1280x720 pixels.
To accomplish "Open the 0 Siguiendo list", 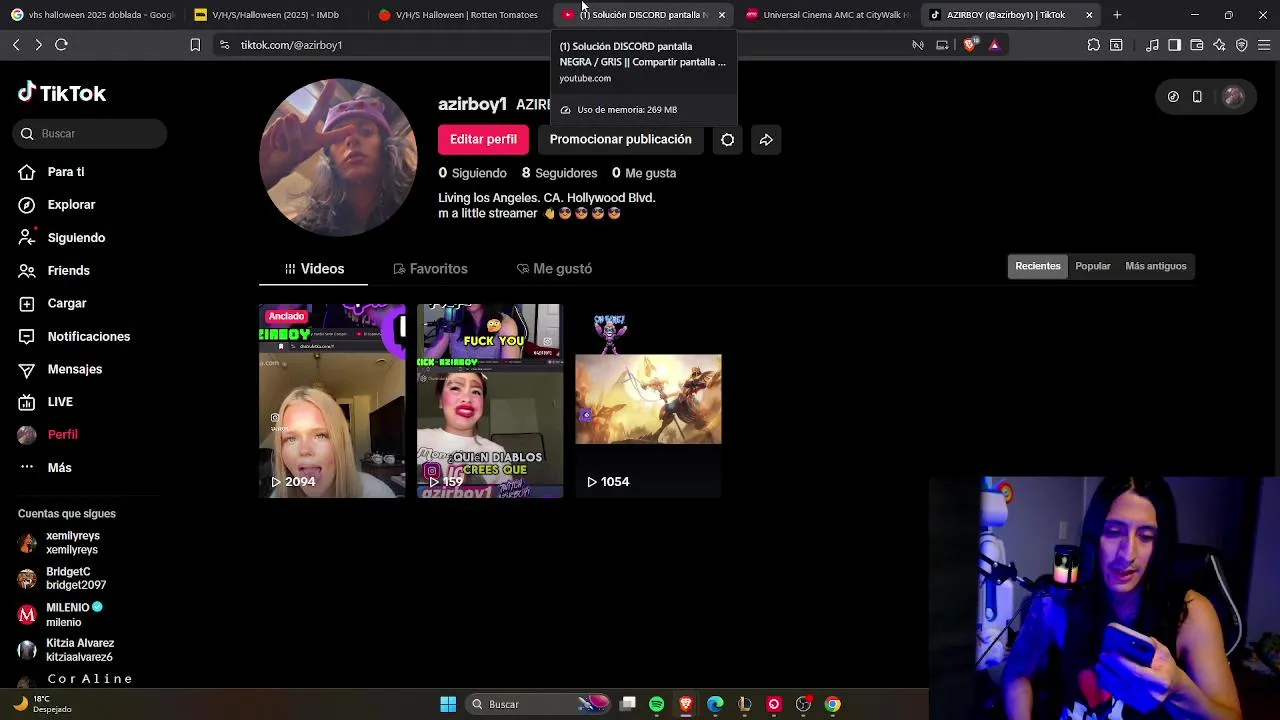I will pyautogui.click(x=472, y=173).
